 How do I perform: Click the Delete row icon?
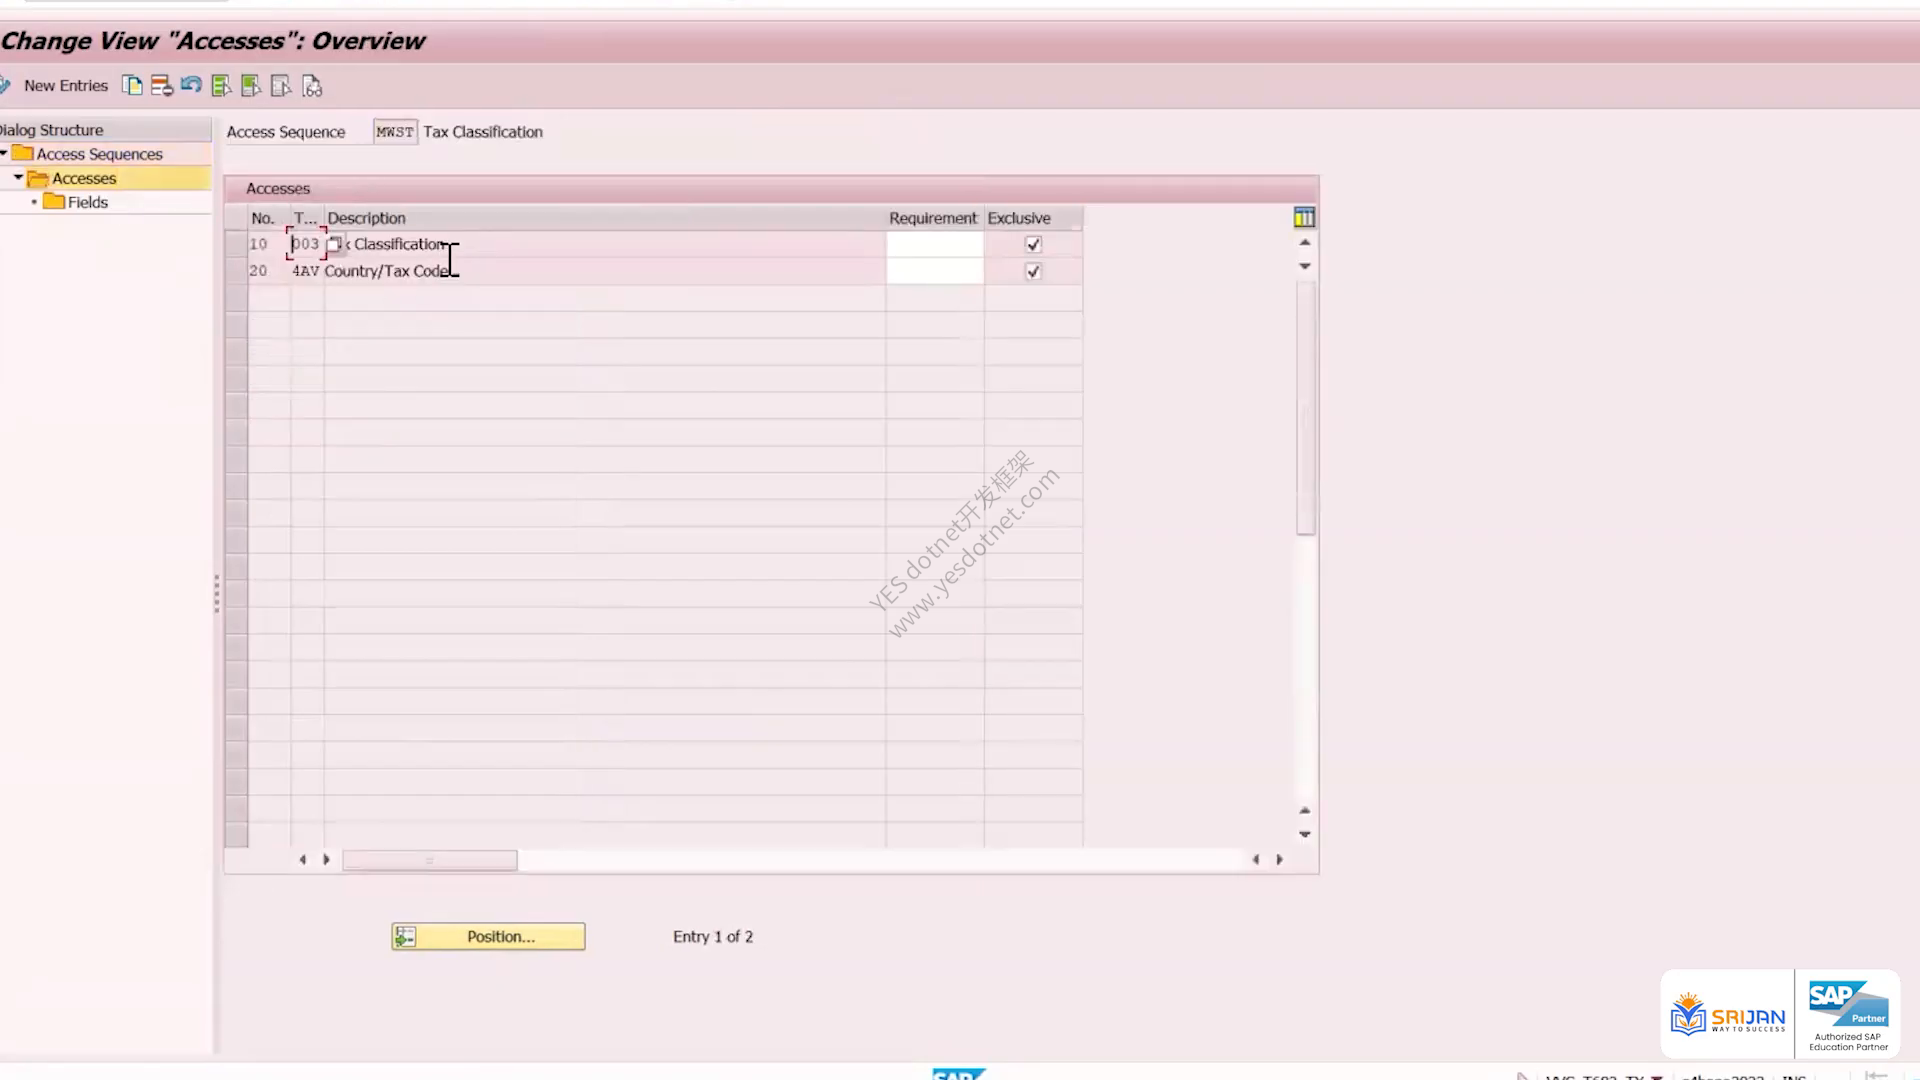[161, 86]
